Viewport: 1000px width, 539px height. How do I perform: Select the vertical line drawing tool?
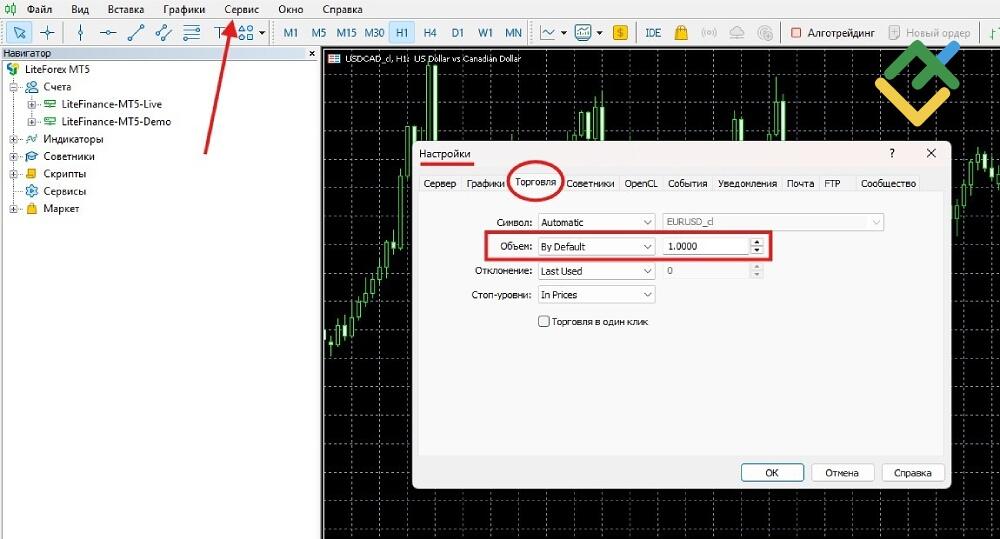tap(80, 33)
